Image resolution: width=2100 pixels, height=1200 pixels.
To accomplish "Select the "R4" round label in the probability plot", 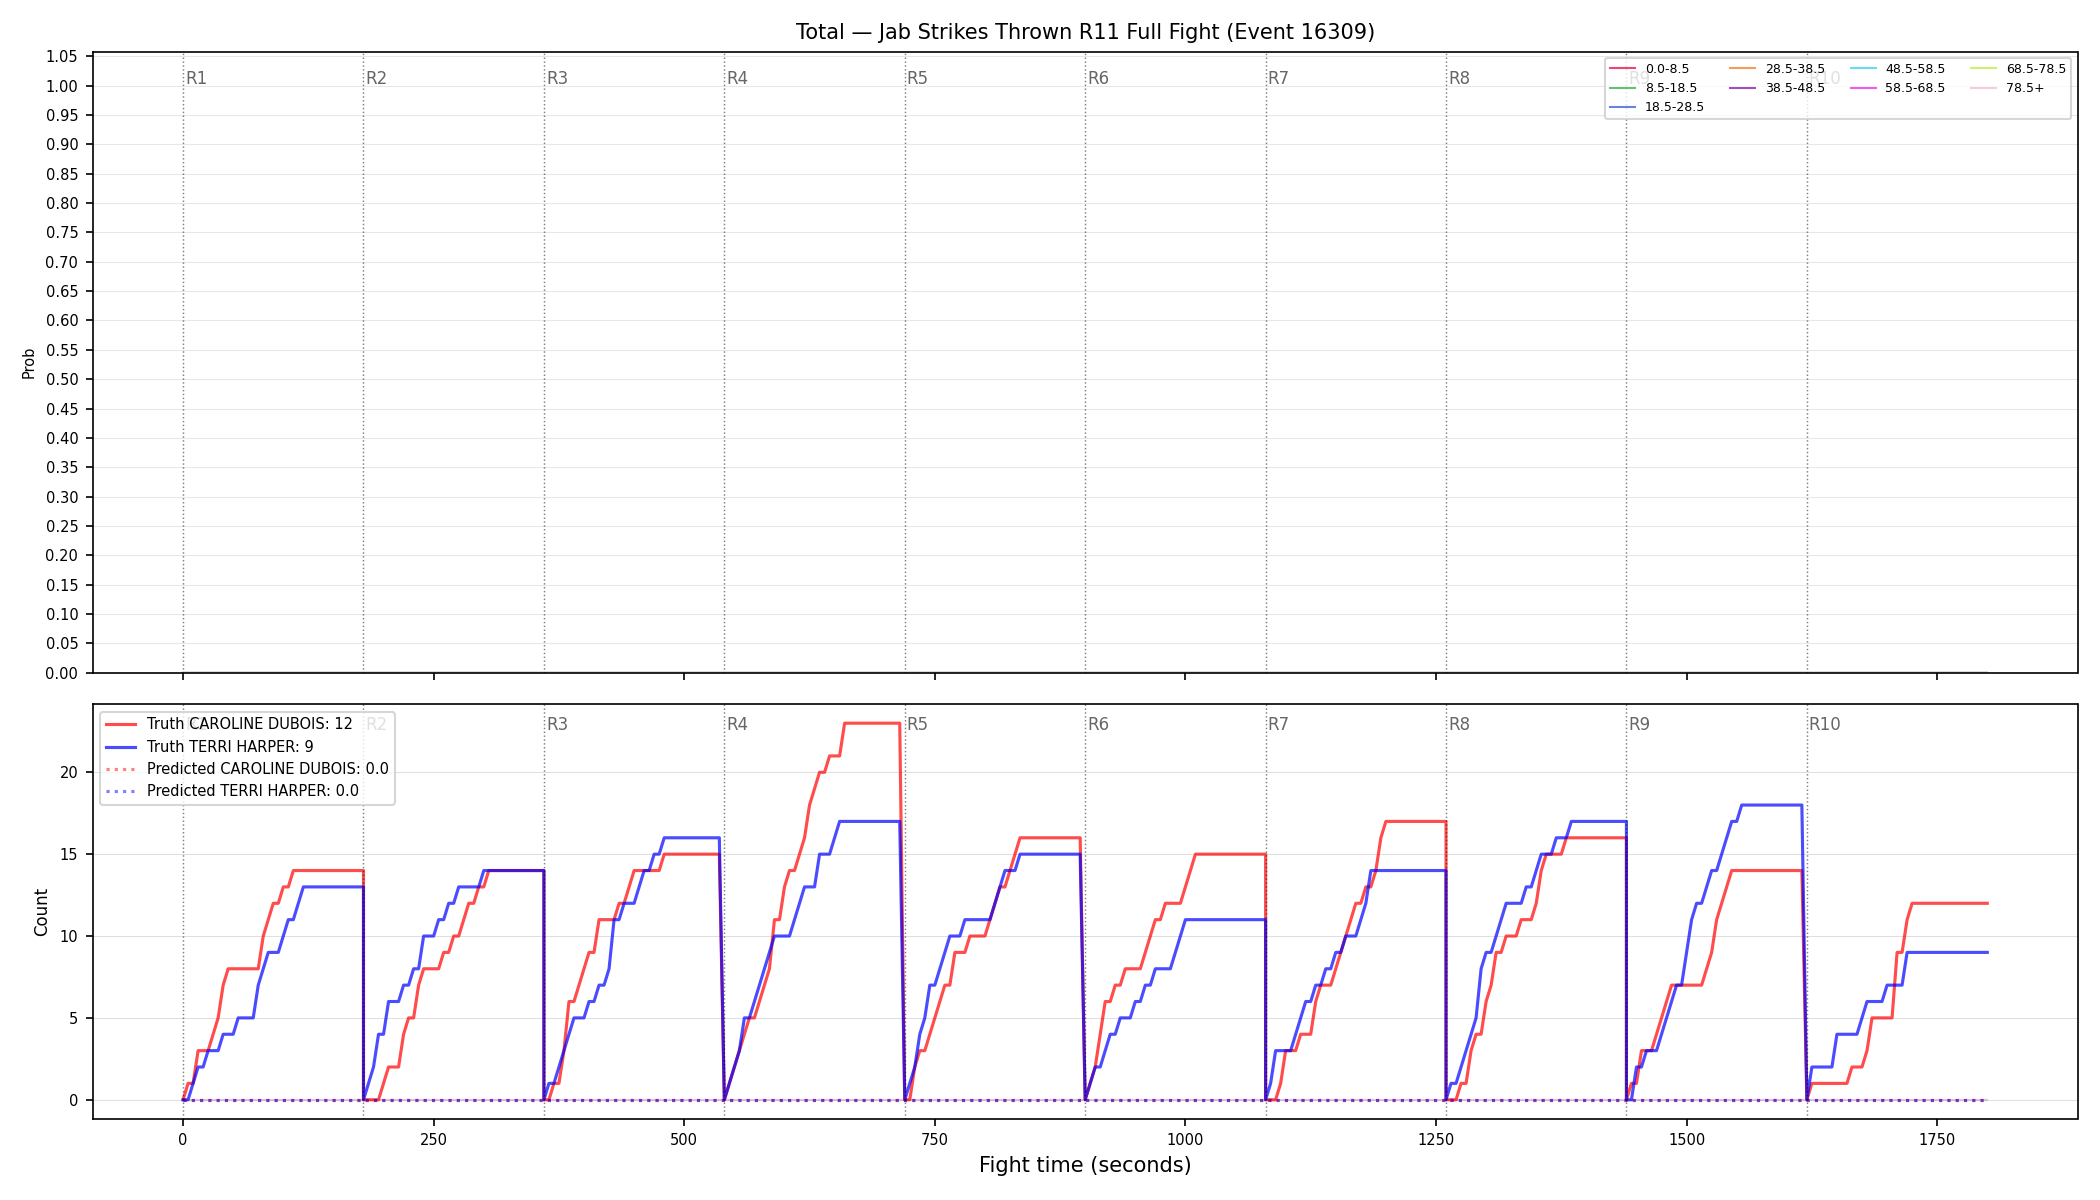I will pyautogui.click(x=737, y=78).
